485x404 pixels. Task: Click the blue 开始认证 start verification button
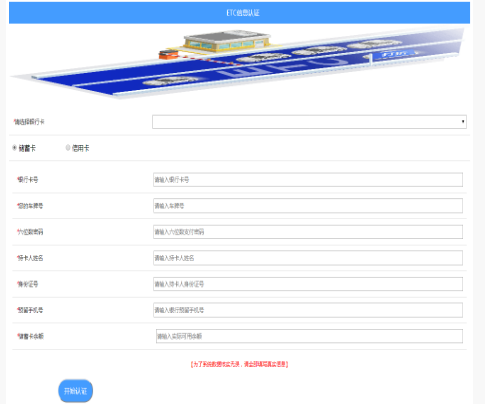pyautogui.click(x=76, y=391)
